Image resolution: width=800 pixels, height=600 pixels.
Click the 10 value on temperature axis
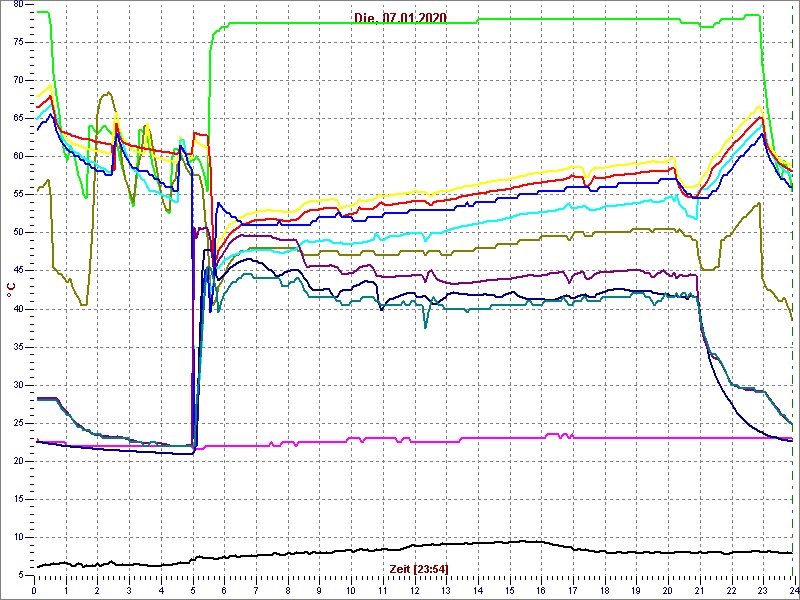(x=18, y=537)
